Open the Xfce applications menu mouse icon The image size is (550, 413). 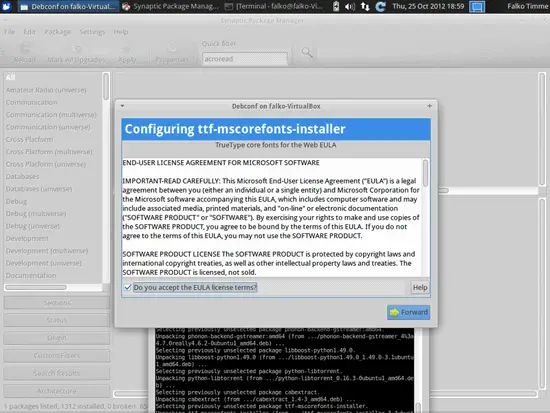(7, 6)
